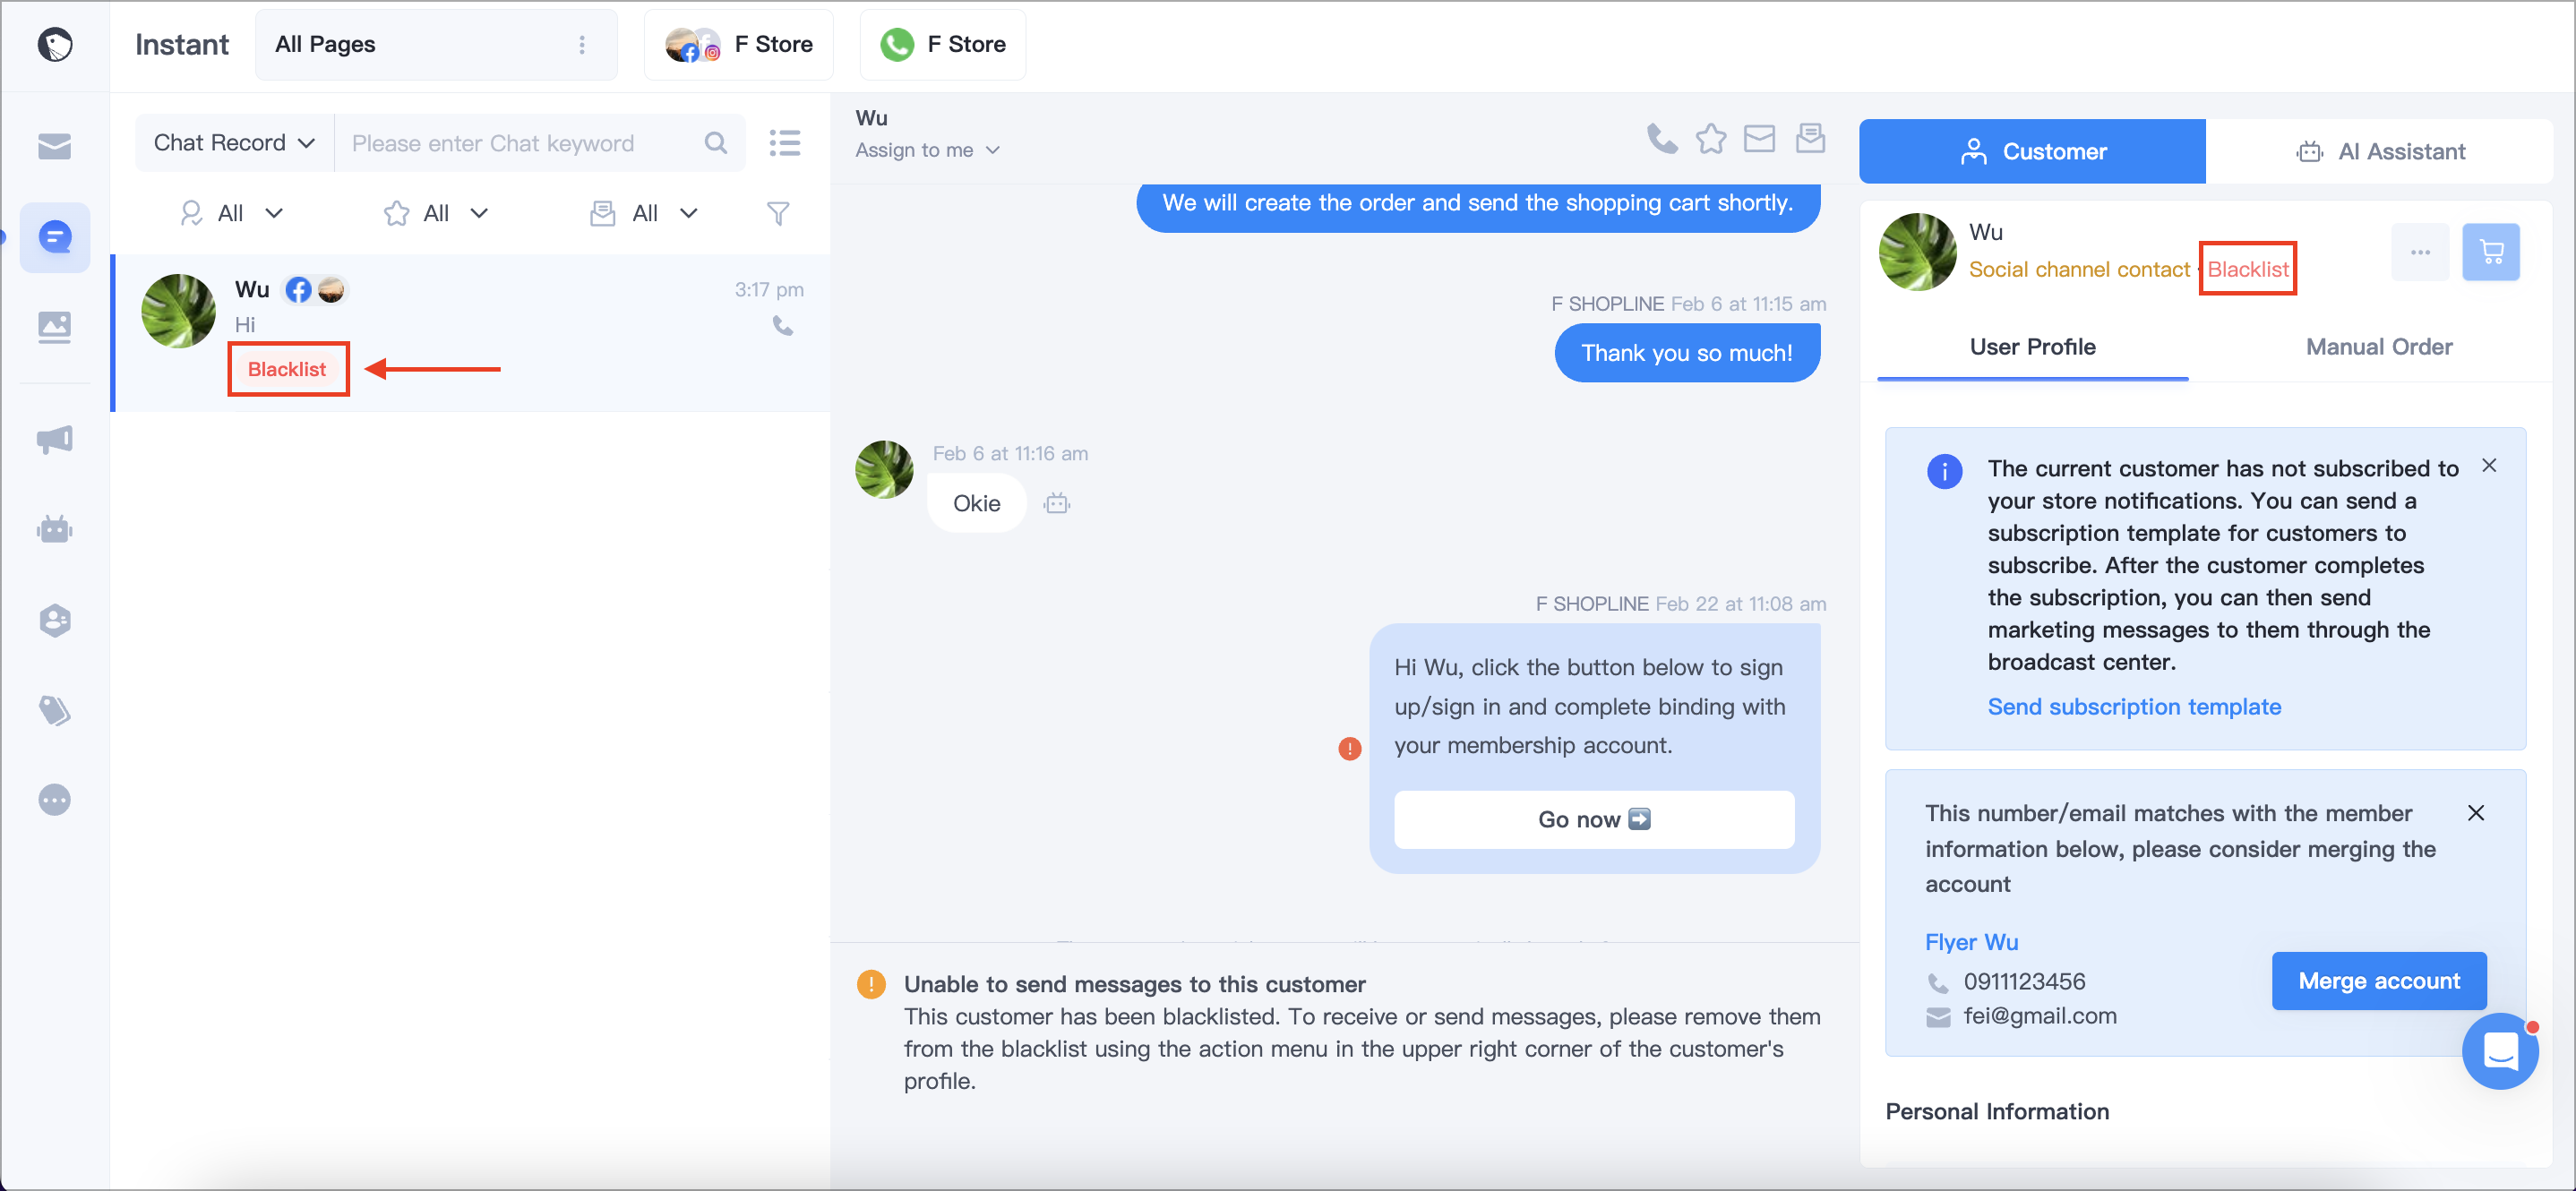Image resolution: width=2576 pixels, height=1191 pixels.
Task: Open the broadcast megaphone icon in sidebar
Action: pyautogui.click(x=54, y=439)
